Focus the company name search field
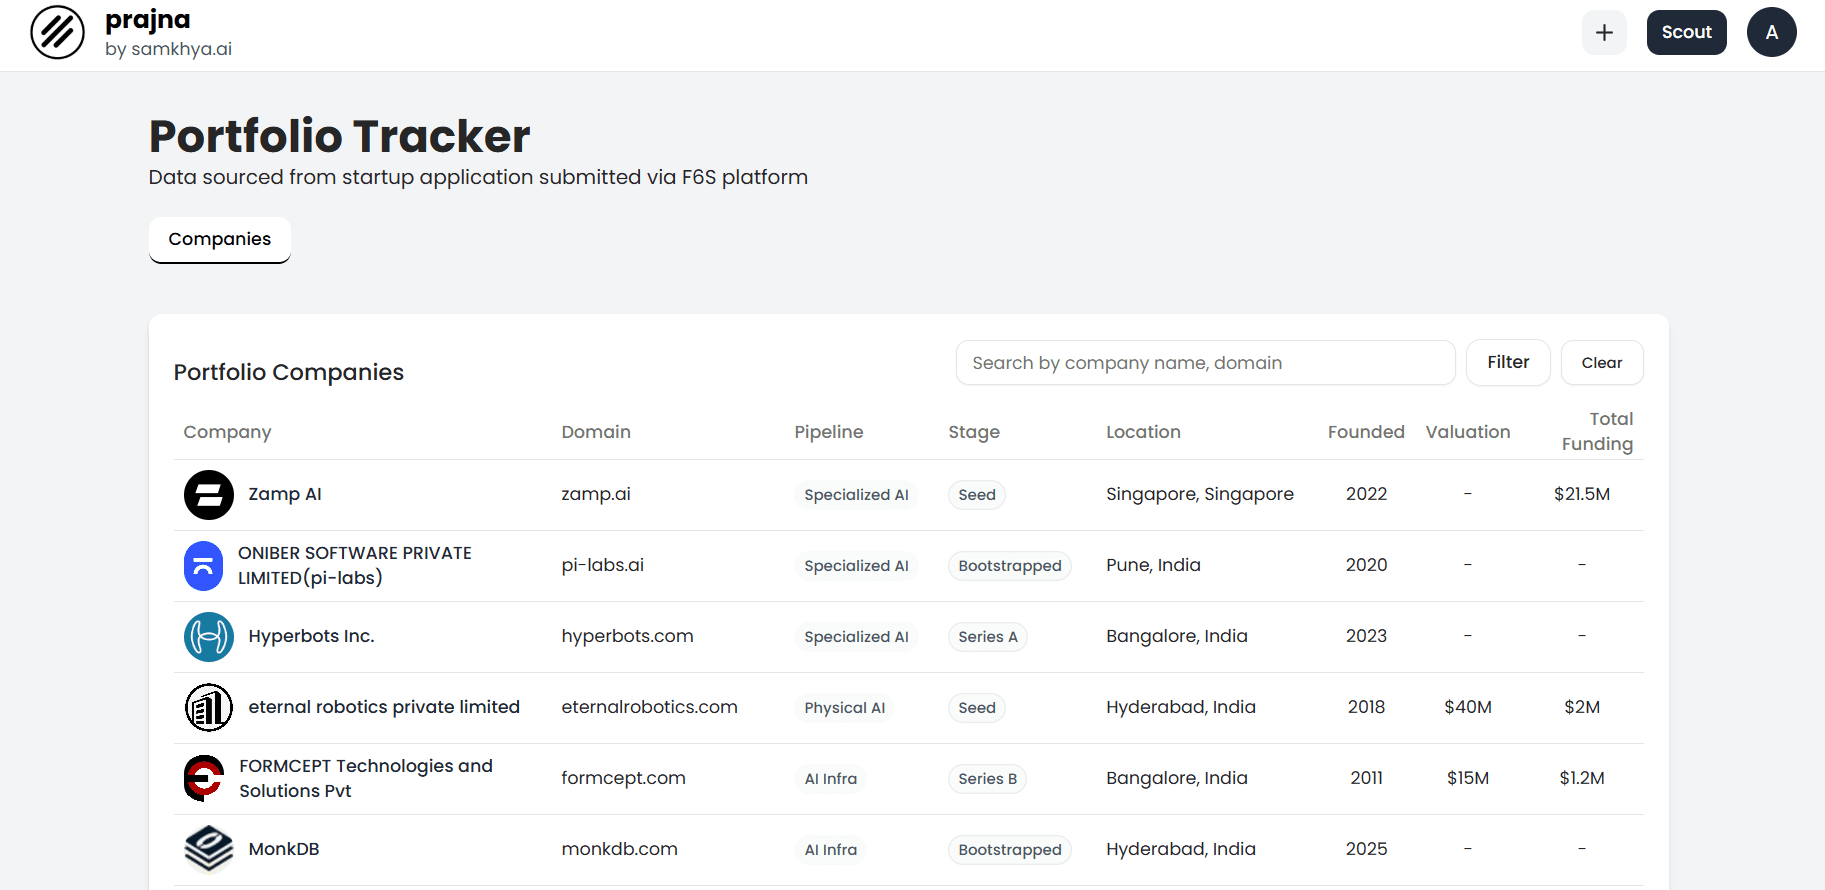The width and height of the screenshot is (1825, 890). 1204,363
